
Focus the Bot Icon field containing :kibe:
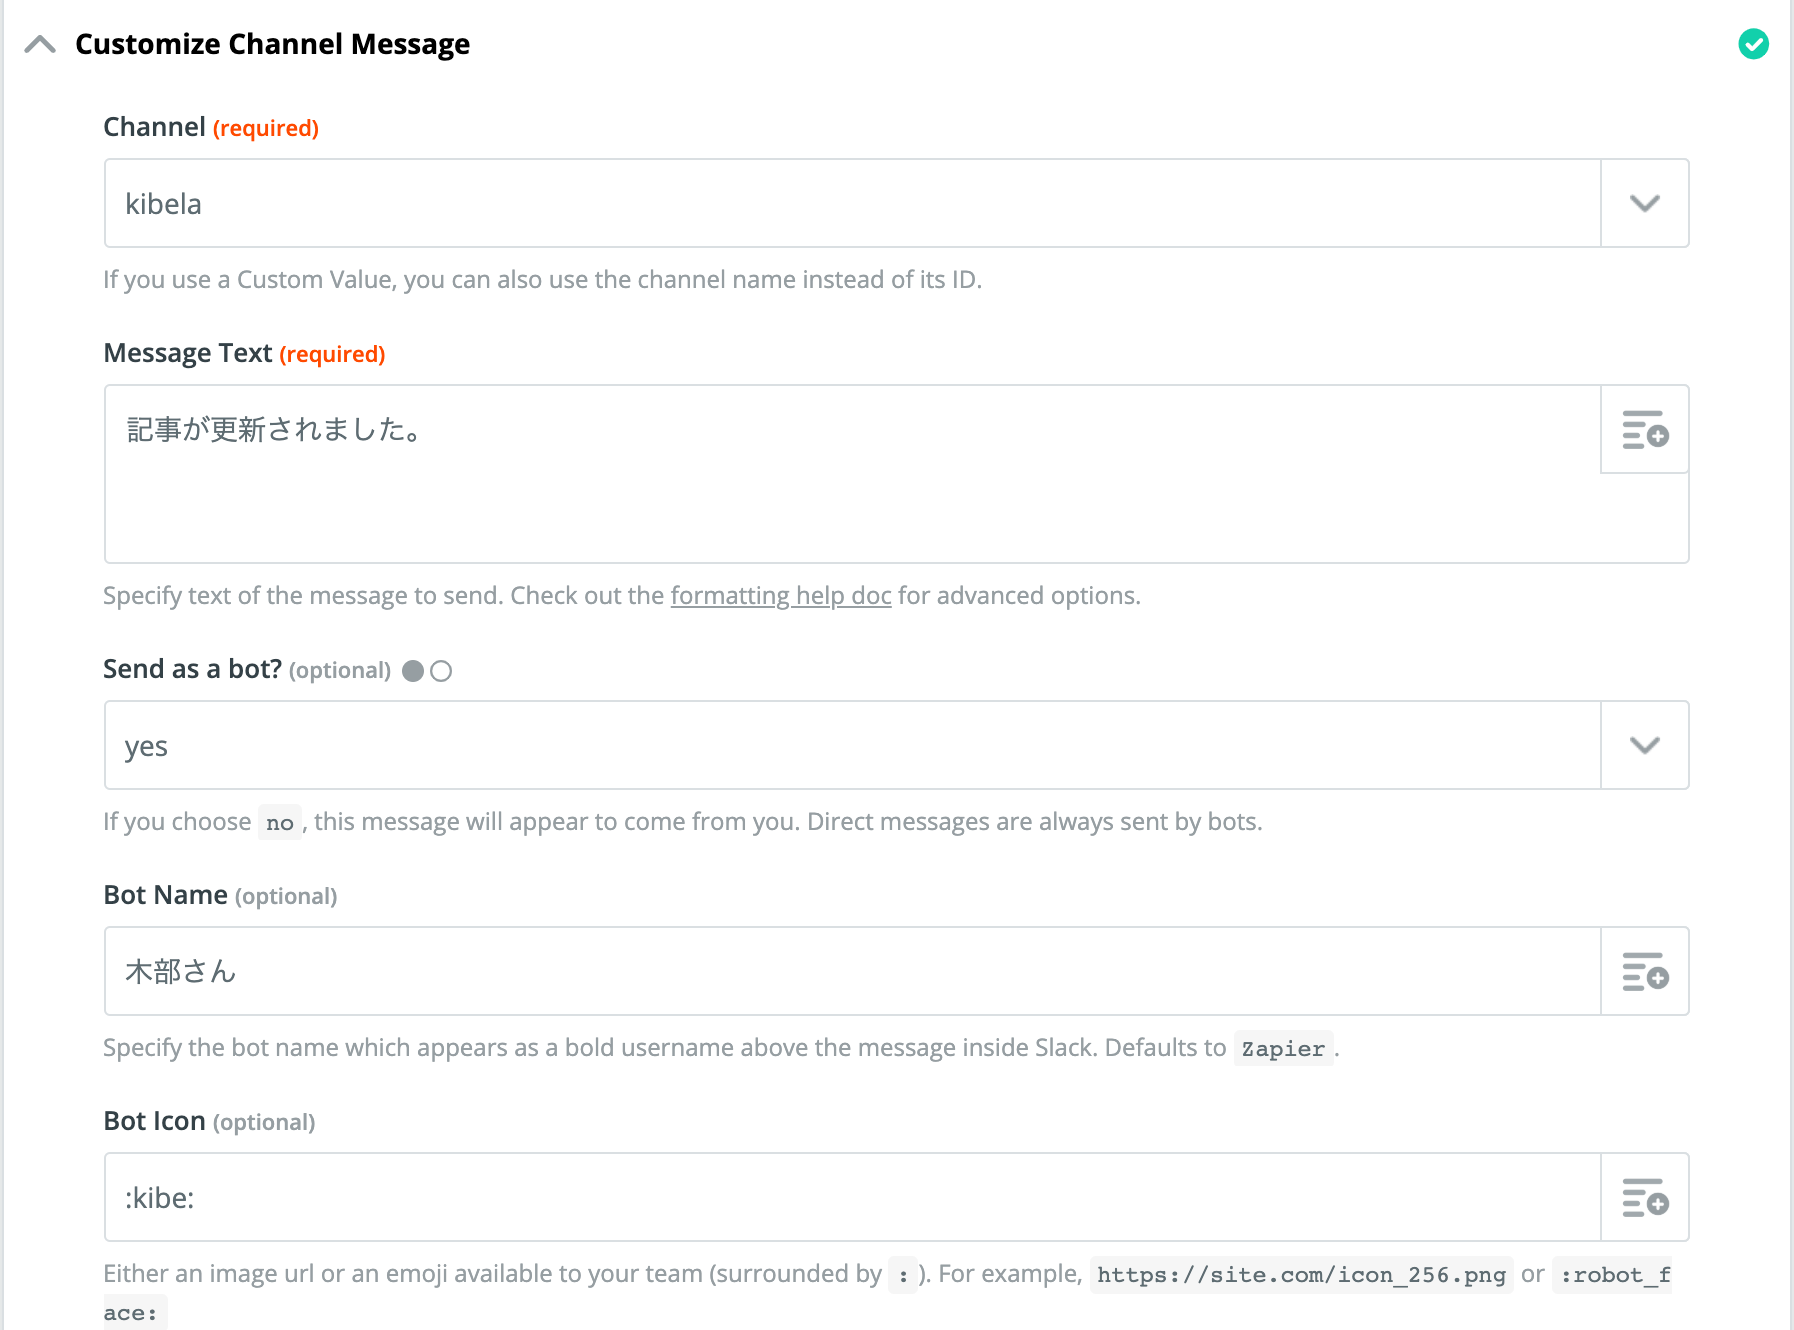coord(852,1197)
